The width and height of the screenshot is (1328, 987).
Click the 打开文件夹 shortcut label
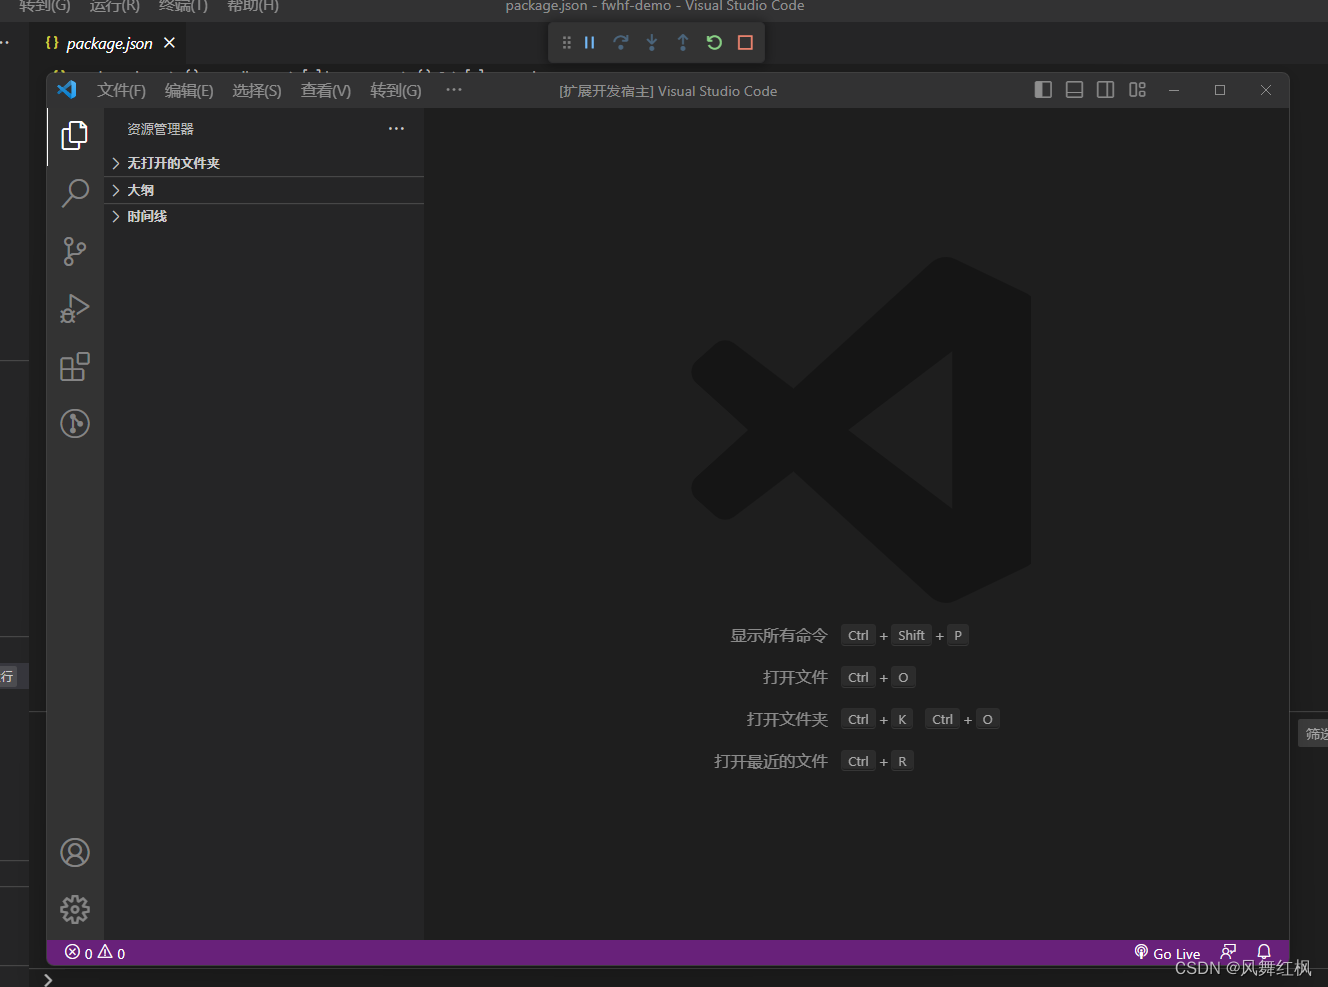pos(787,720)
